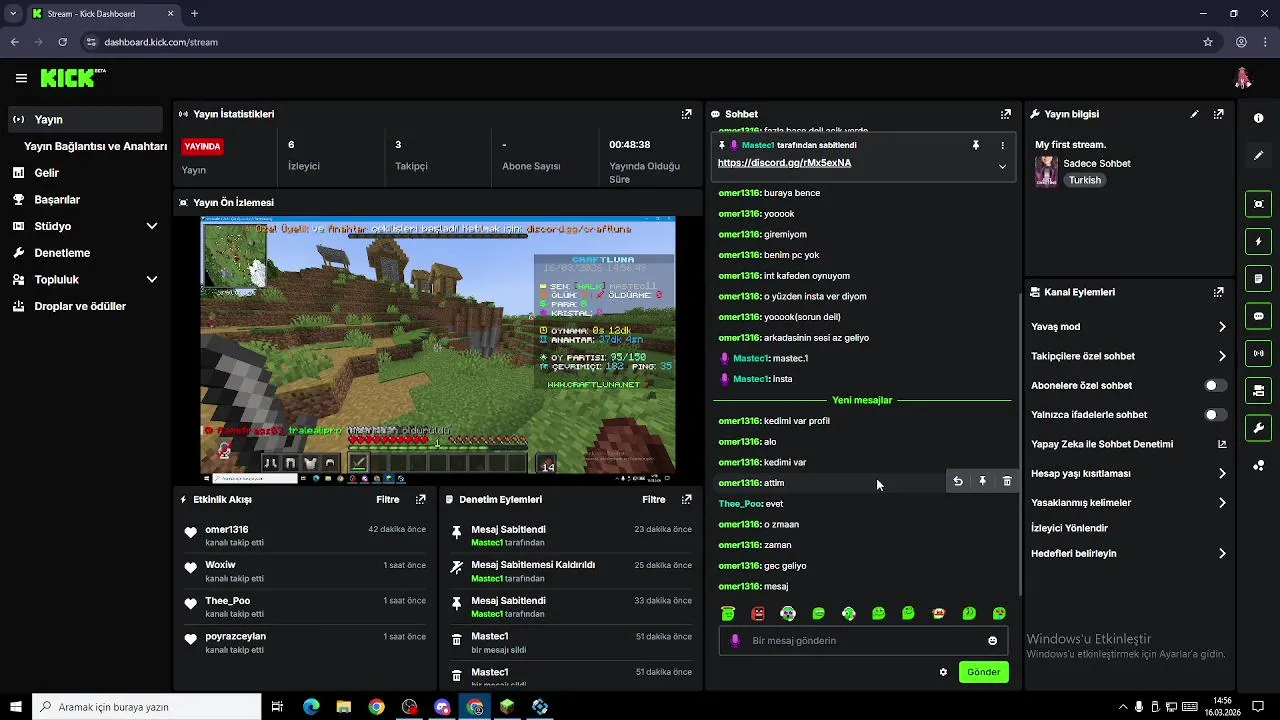Open Yayın Bağlantısı ve Anahtarı page
The width and height of the screenshot is (1280, 720).
pyautogui.click(x=95, y=146)
